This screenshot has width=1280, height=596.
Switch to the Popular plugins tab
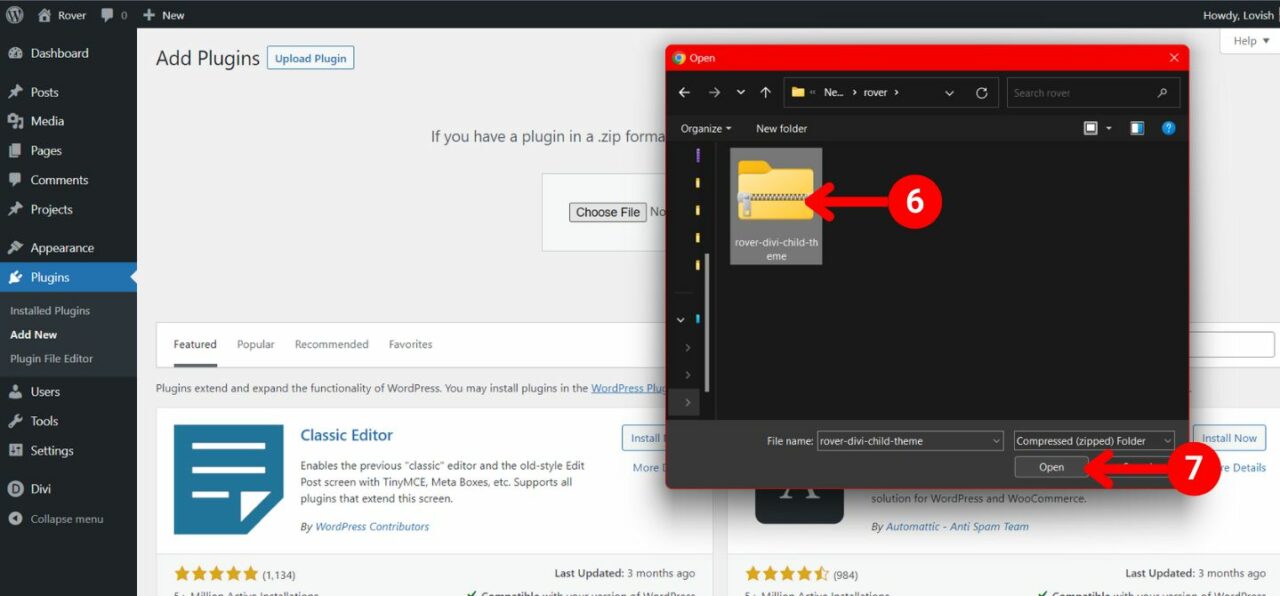click(x=255, y=344)
